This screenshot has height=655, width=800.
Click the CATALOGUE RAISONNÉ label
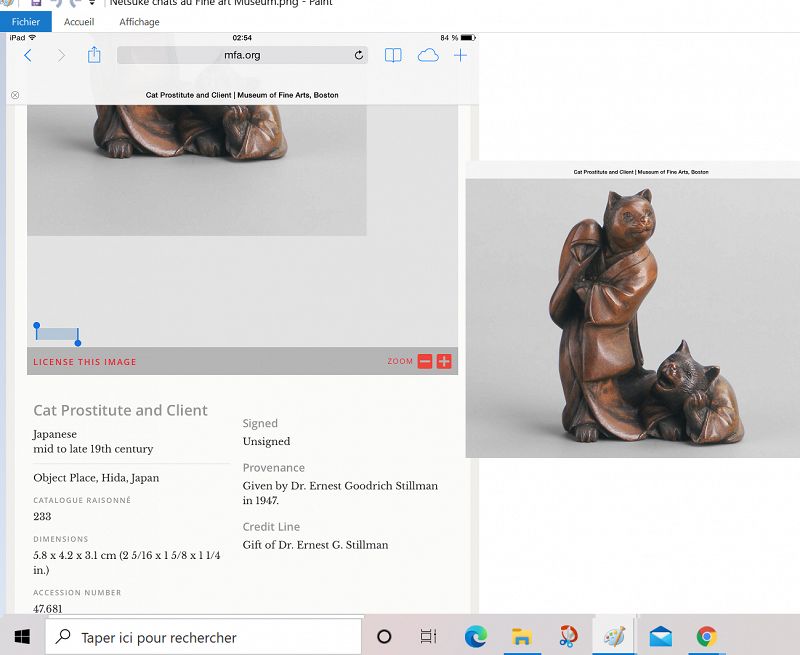tap(82, 500)
